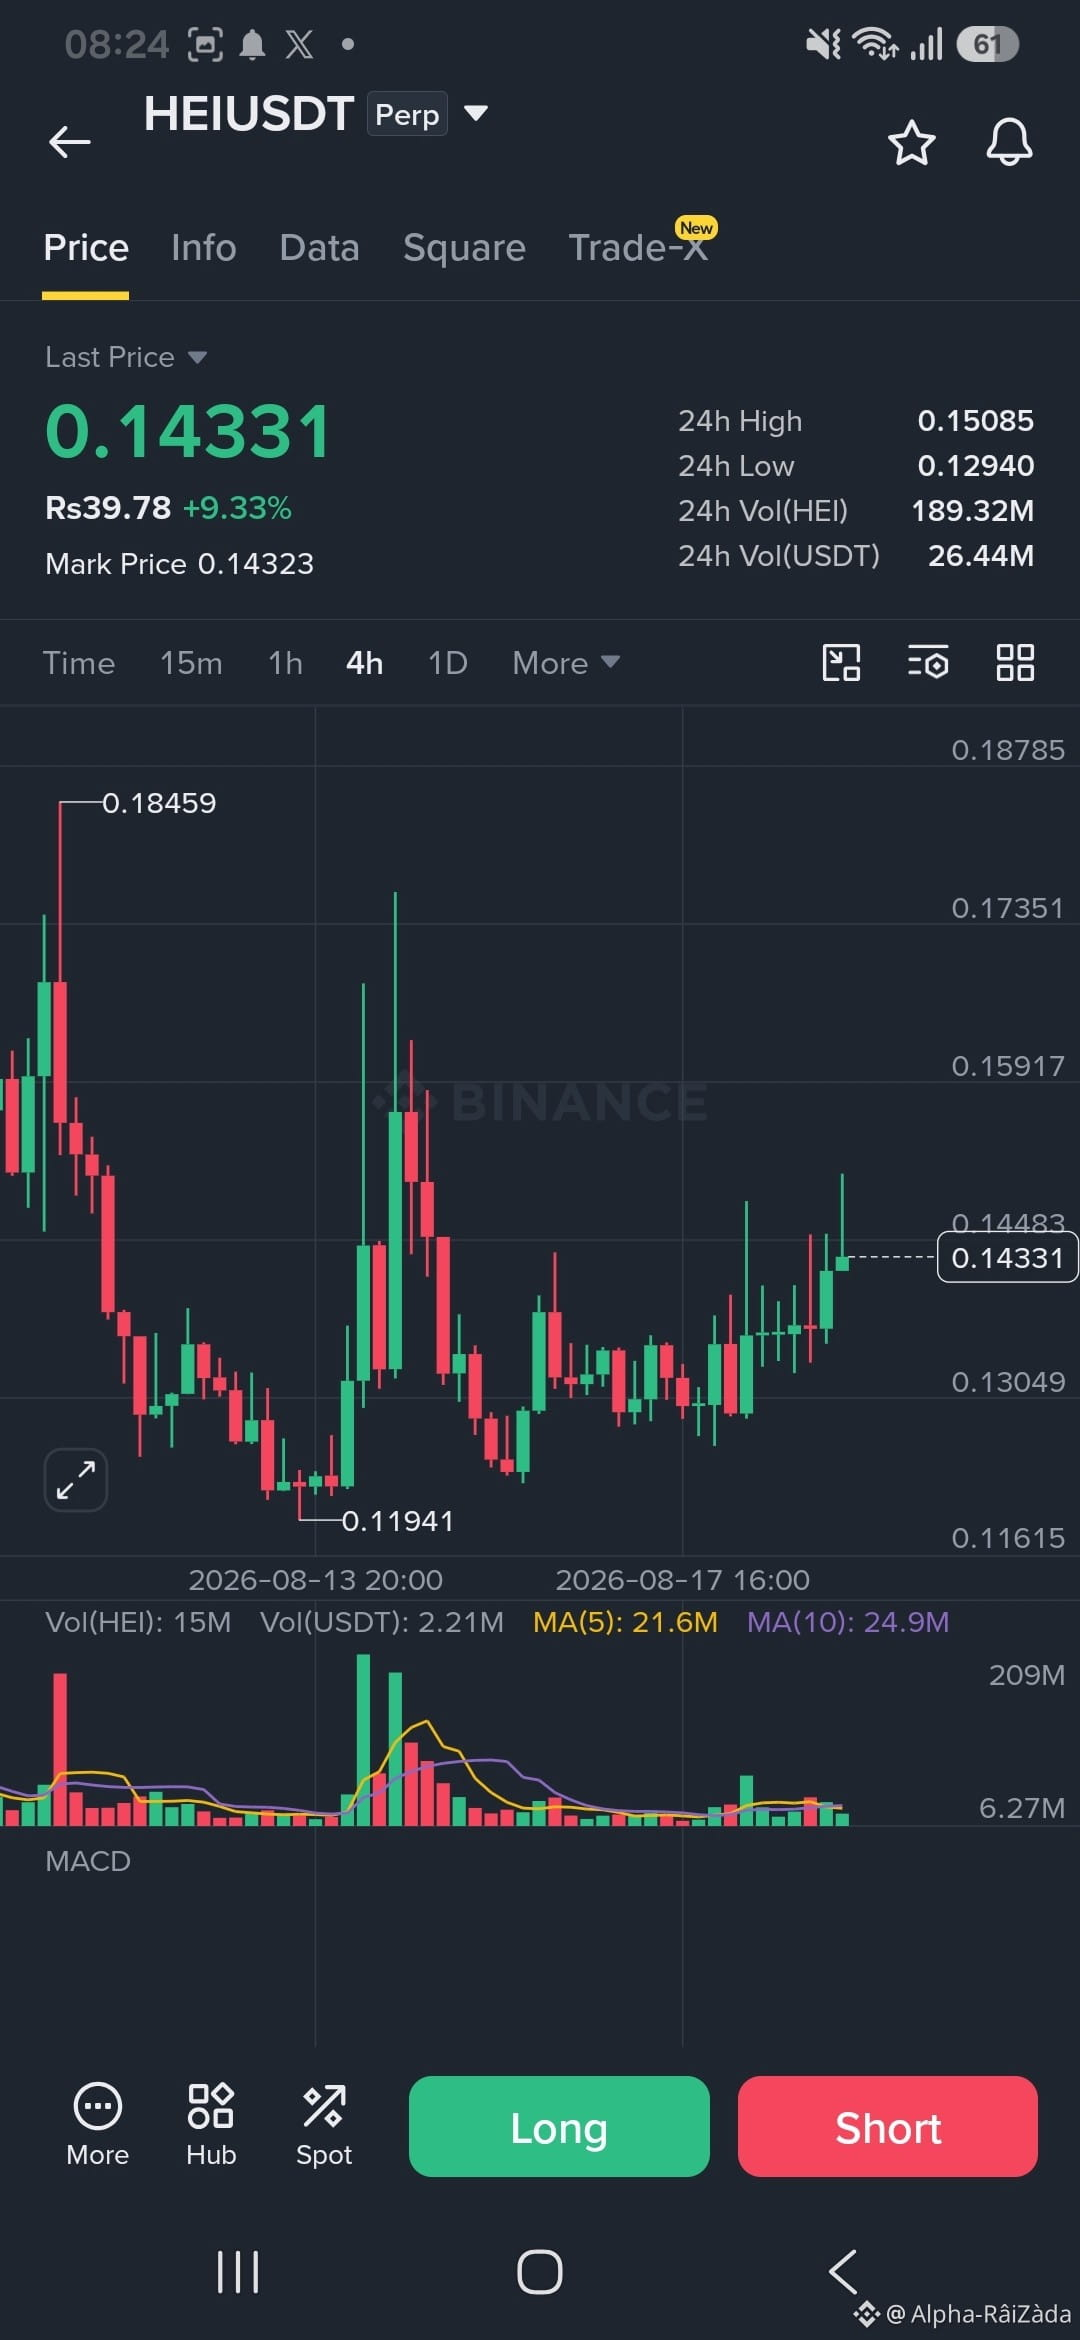
Task: Tap the 24h High value 0.15085
Action: click(976, 421)
